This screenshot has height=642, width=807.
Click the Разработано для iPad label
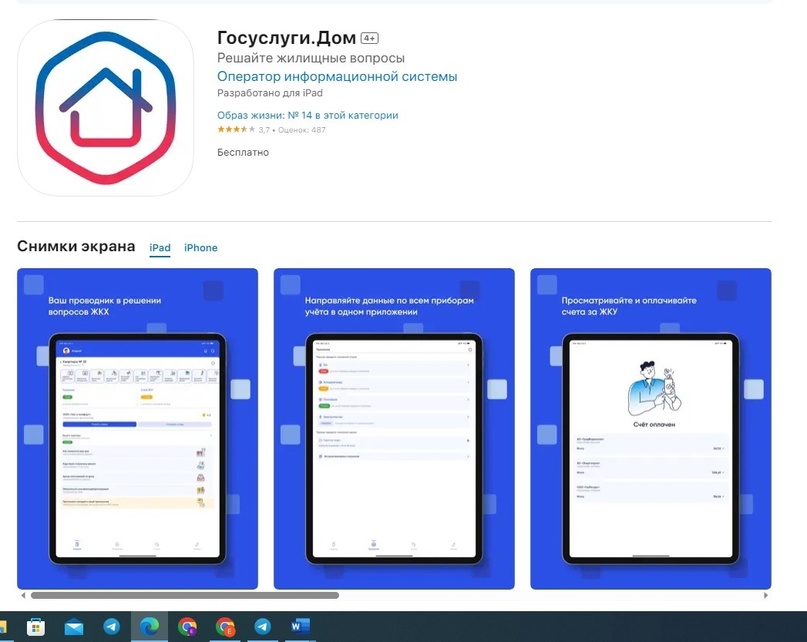[270, 93]
